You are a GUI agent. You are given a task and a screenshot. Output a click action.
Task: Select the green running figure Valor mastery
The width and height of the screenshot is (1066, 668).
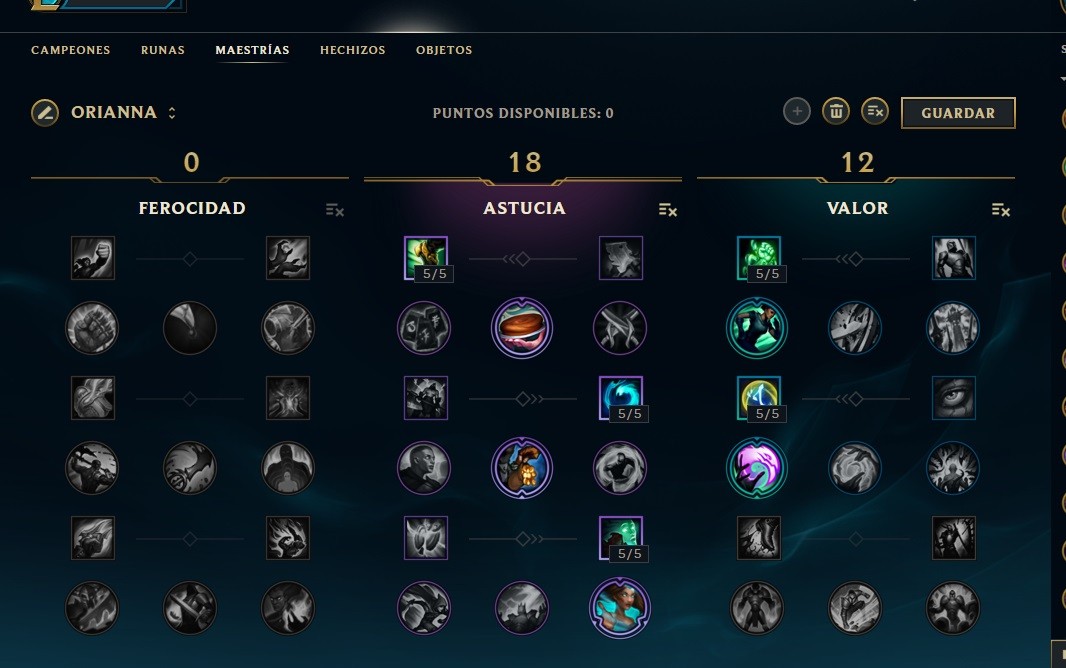[757, 328]
